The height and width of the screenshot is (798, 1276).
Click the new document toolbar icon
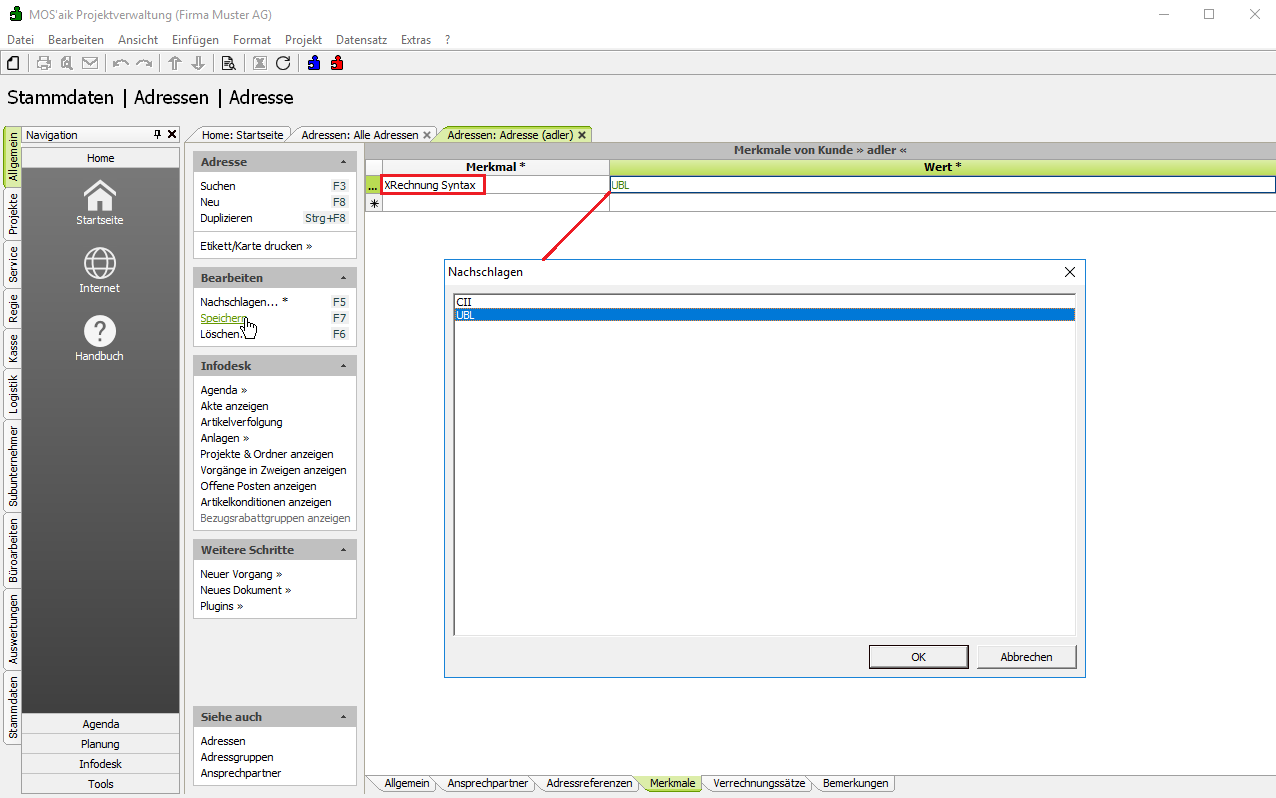[x=13, y=63]
